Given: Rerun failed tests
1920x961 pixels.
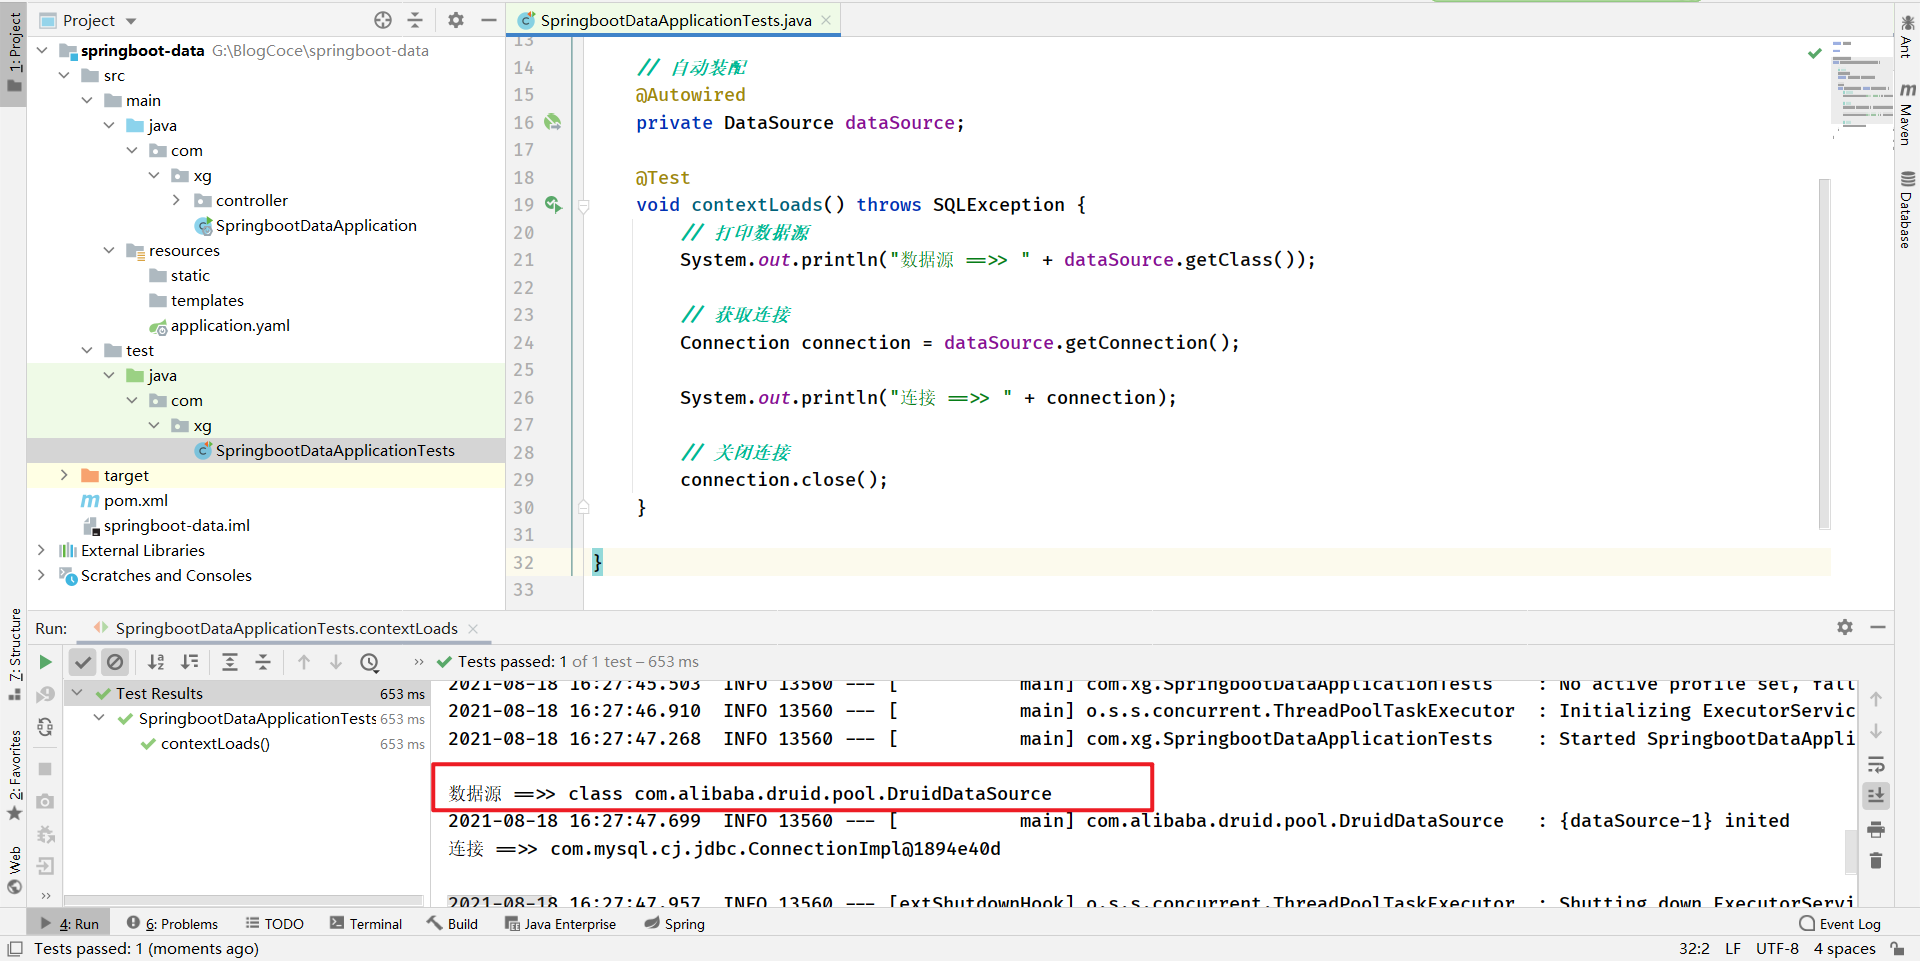Looking at the screenshot, I should tap(45, 694).
